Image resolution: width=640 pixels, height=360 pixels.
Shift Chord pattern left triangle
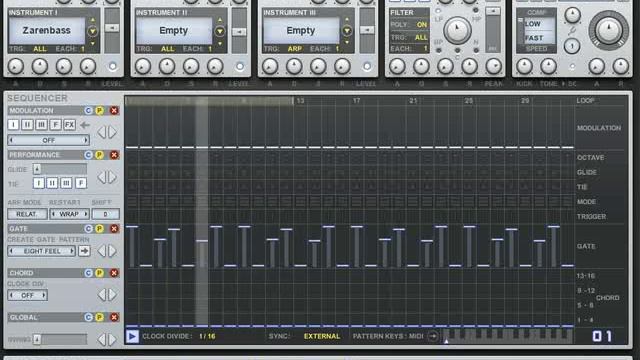[101, 295]
